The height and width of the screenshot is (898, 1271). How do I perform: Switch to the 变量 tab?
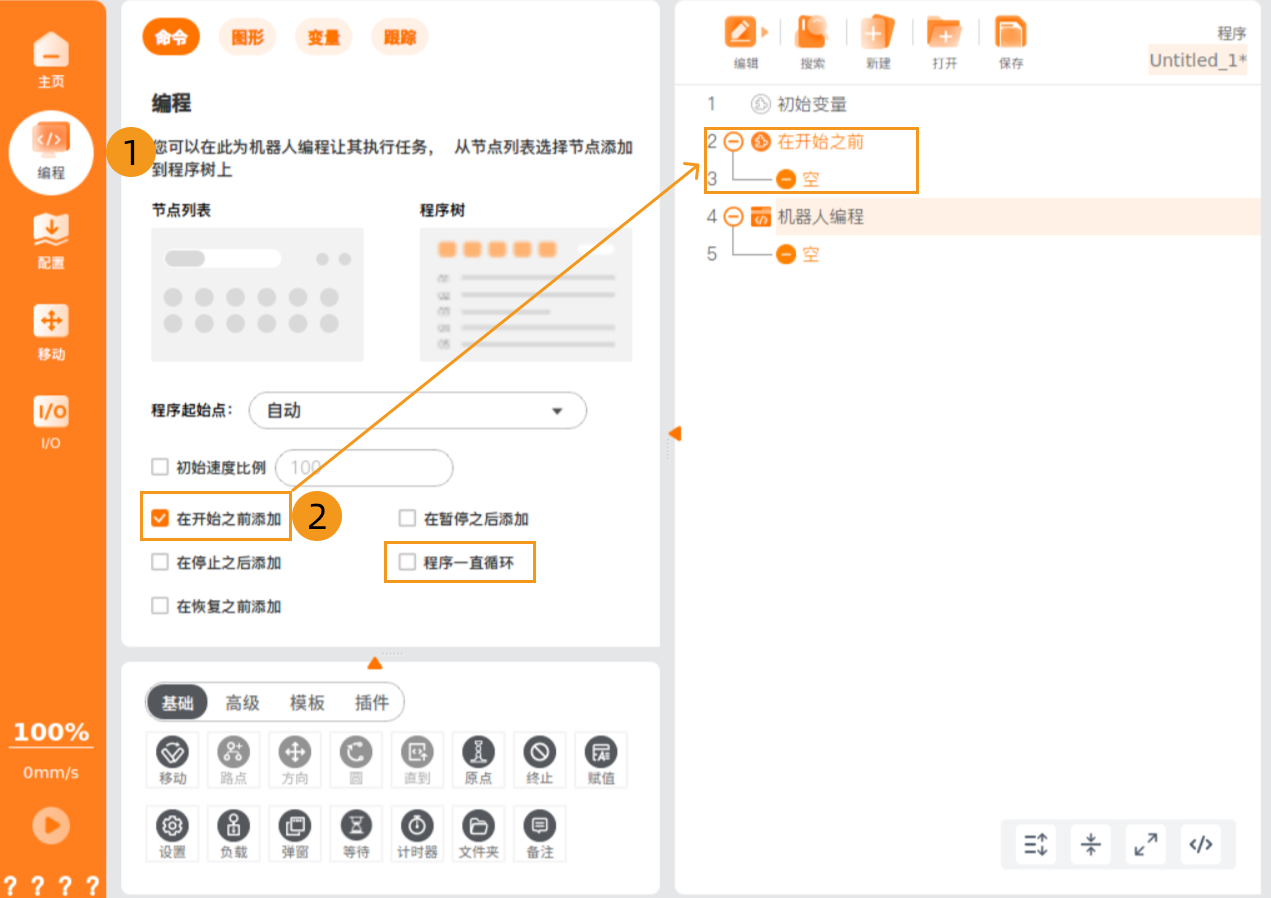[324, 38]
